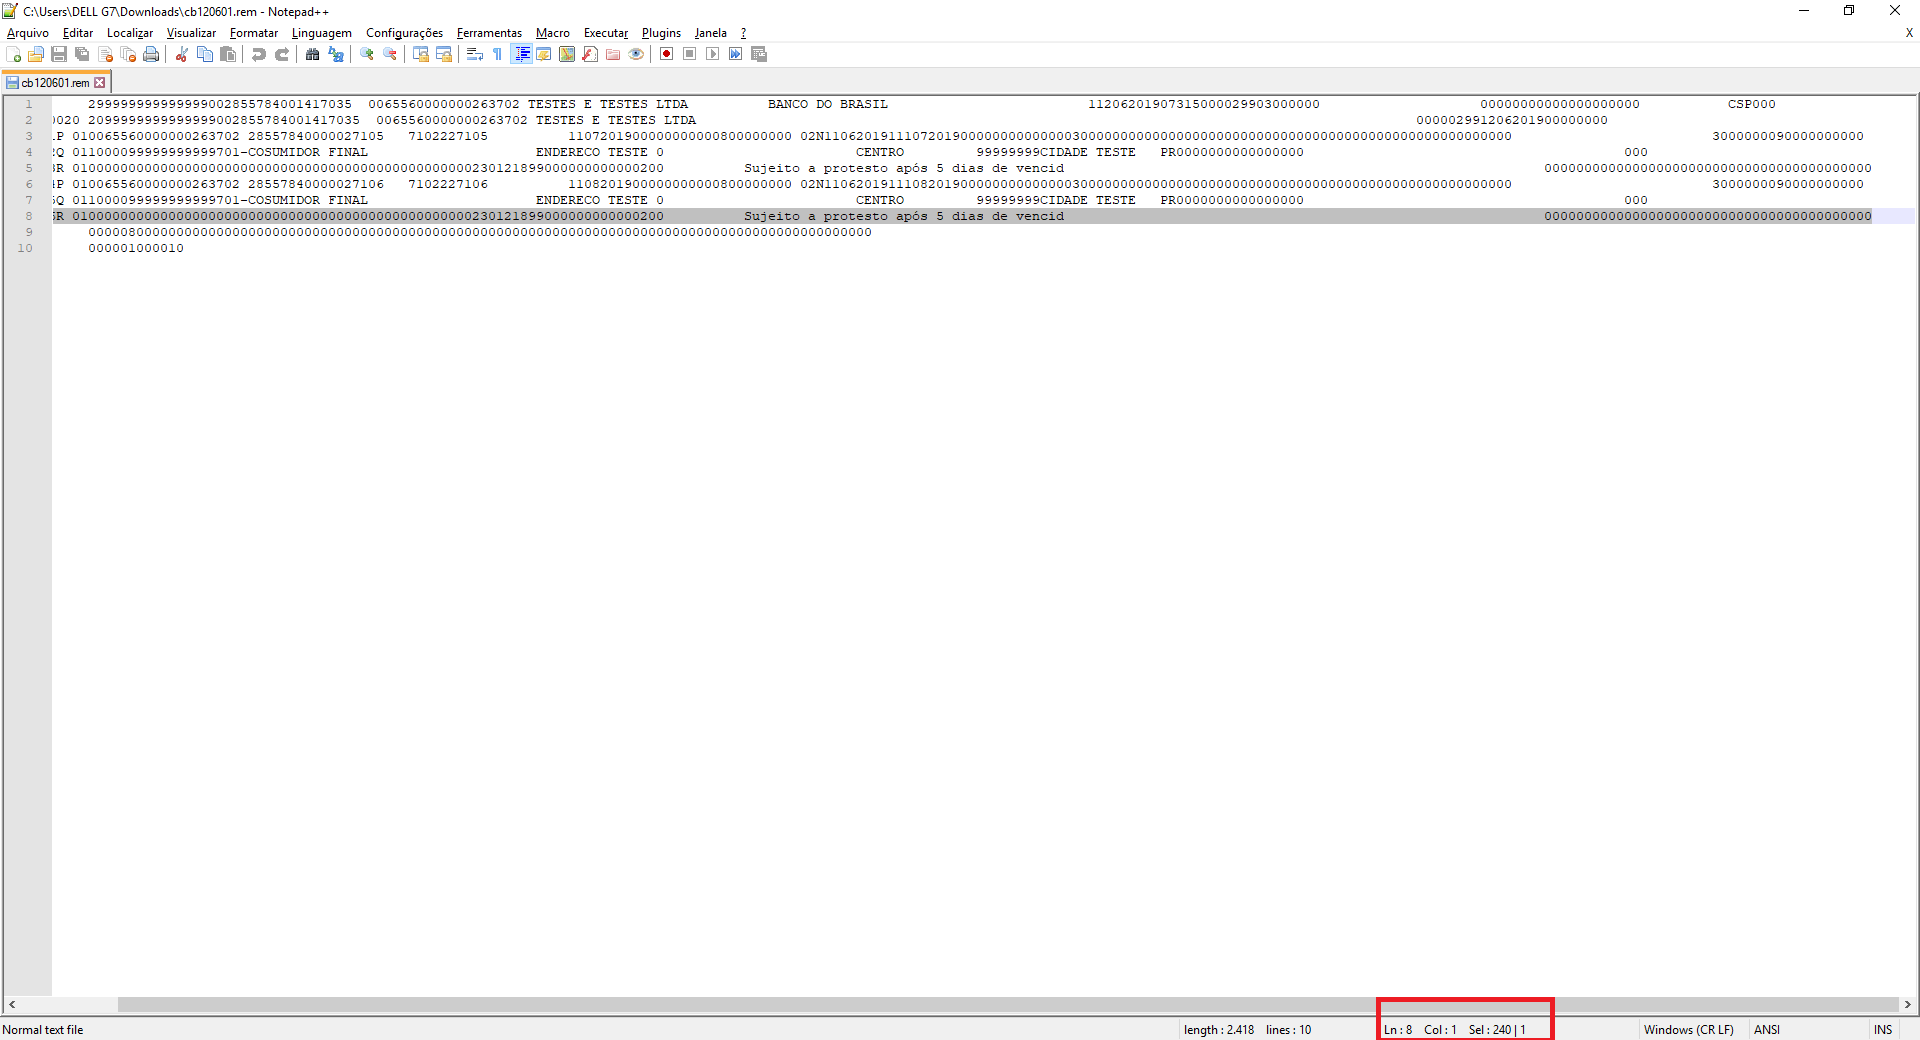Close the cb120601.rem tab via red X
Screen dimensions: 1920x1040
(100, 83)
